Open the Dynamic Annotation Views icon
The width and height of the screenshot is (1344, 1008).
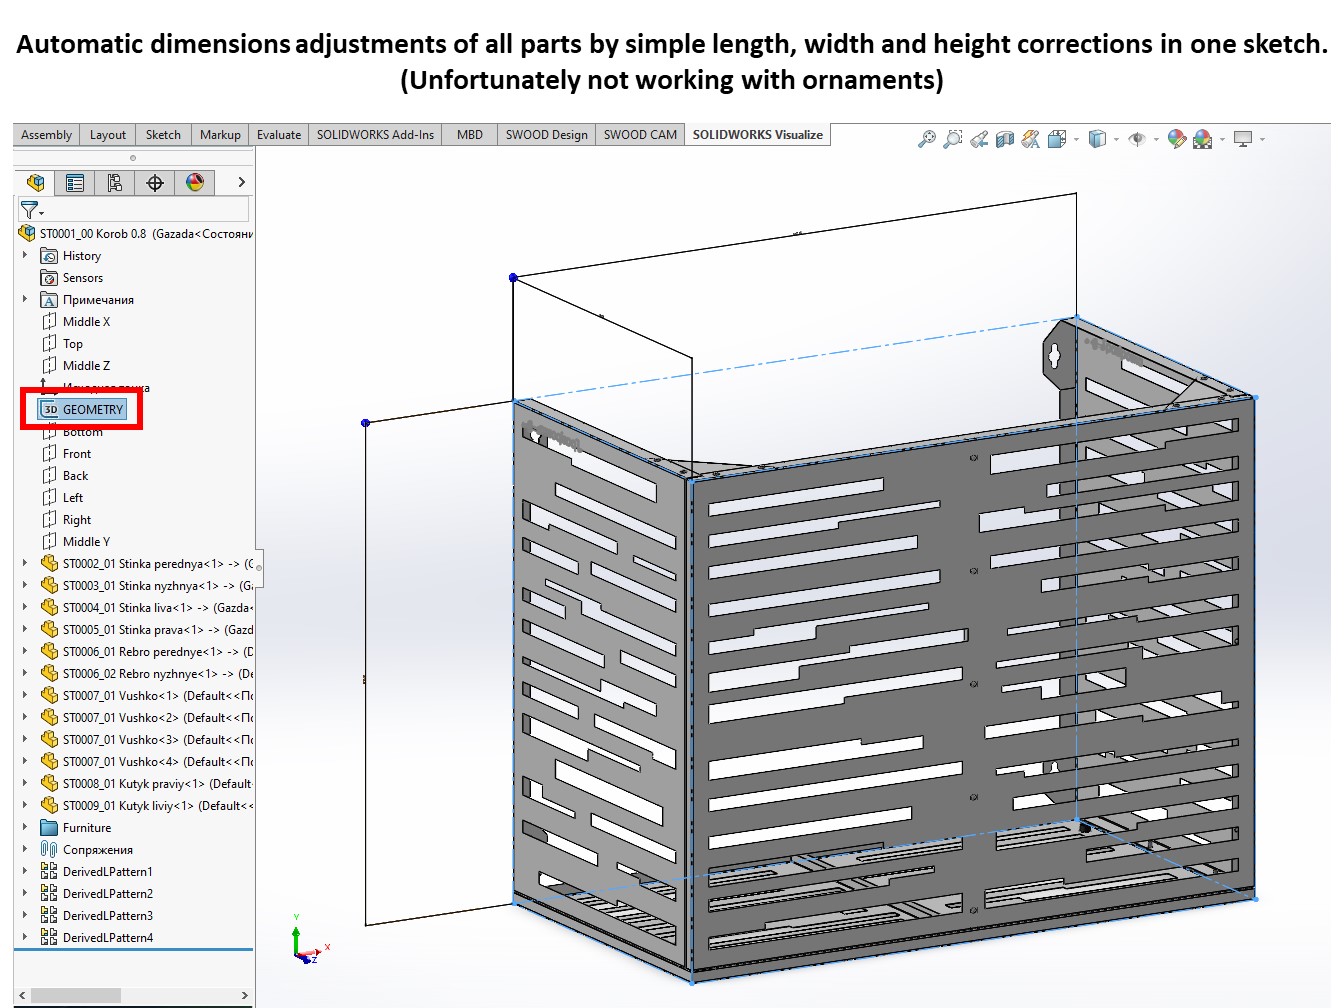(x=1031, y=139)
